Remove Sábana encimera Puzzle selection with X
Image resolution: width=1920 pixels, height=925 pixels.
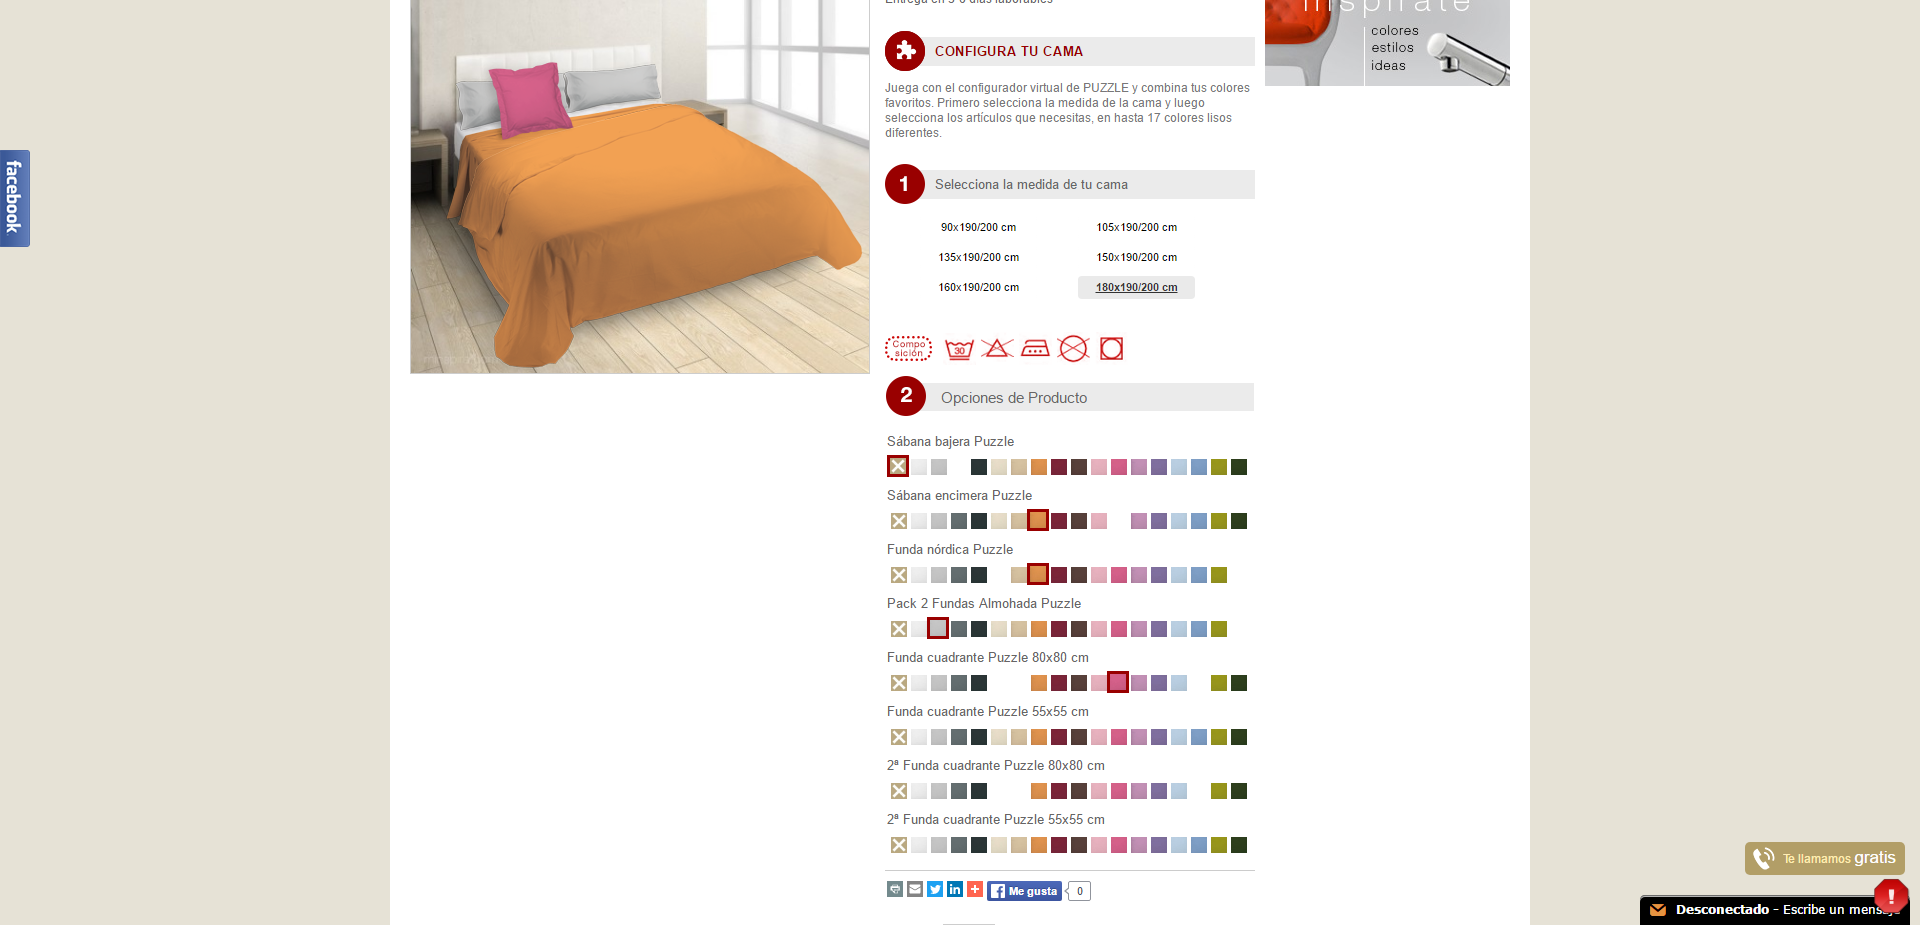coord(899,521)
